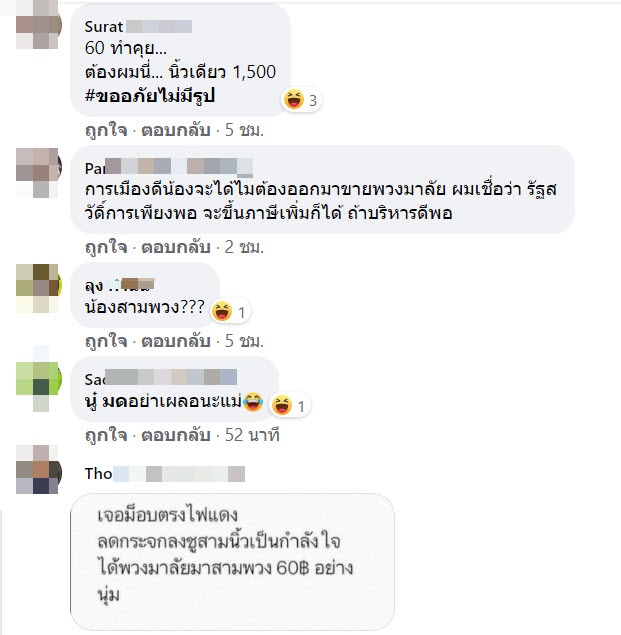Open the 52 นาที timestamp link
This screenshot has height=635, width=621.
click(x=252, y=435)
